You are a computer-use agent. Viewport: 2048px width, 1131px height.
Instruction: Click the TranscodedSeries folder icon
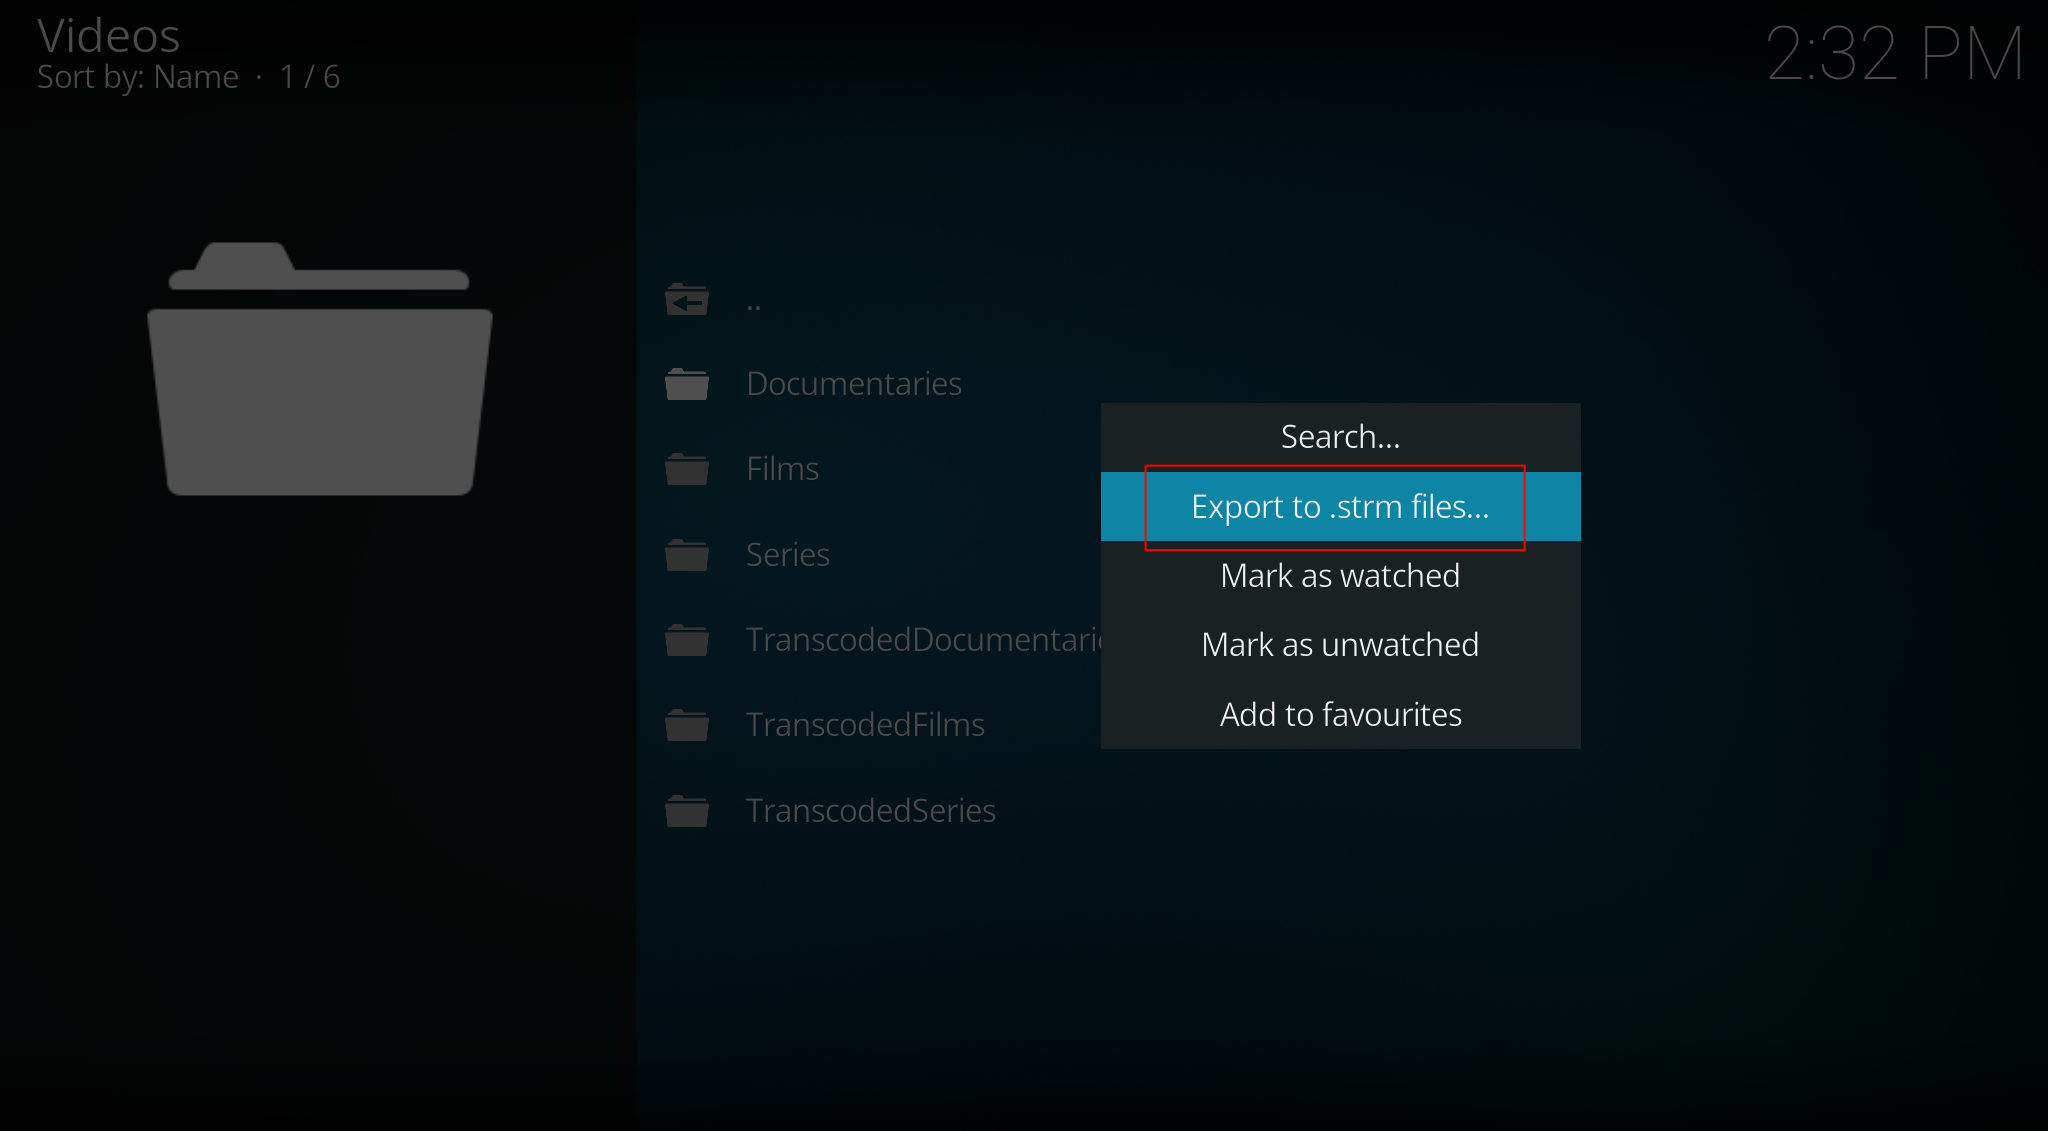(x=687, y=811)
